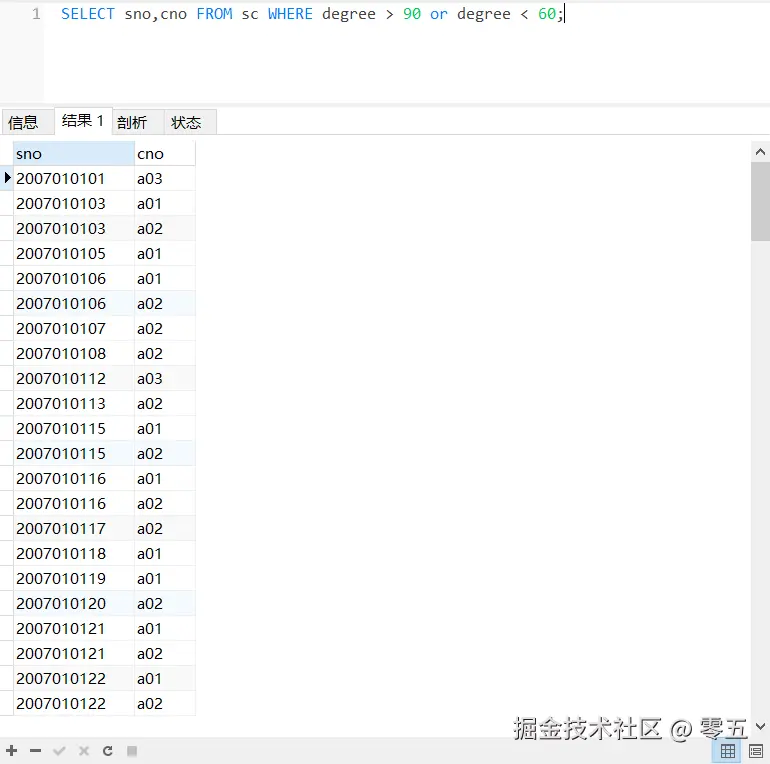
Task: Click scrollbar up arrow
Action: click(760, 152)
